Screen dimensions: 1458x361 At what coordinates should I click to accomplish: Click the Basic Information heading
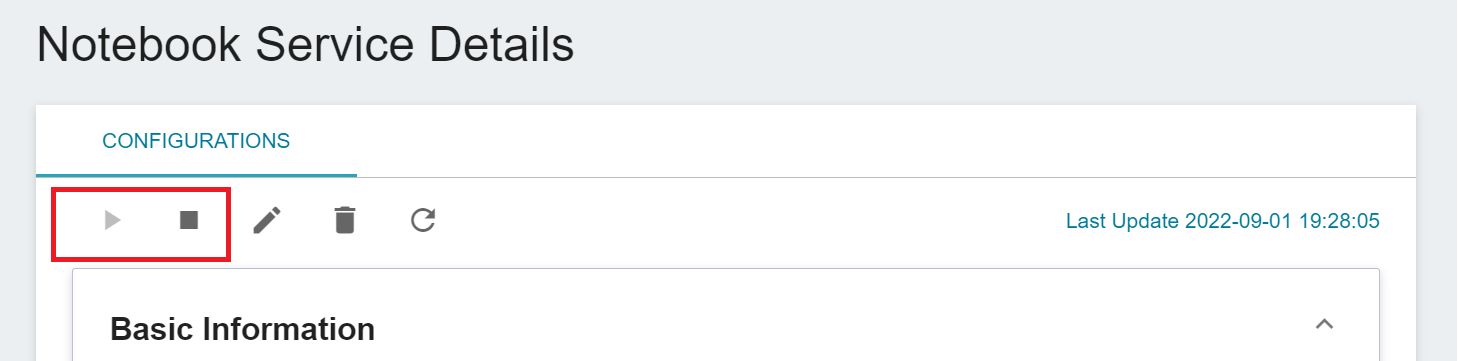242,328
